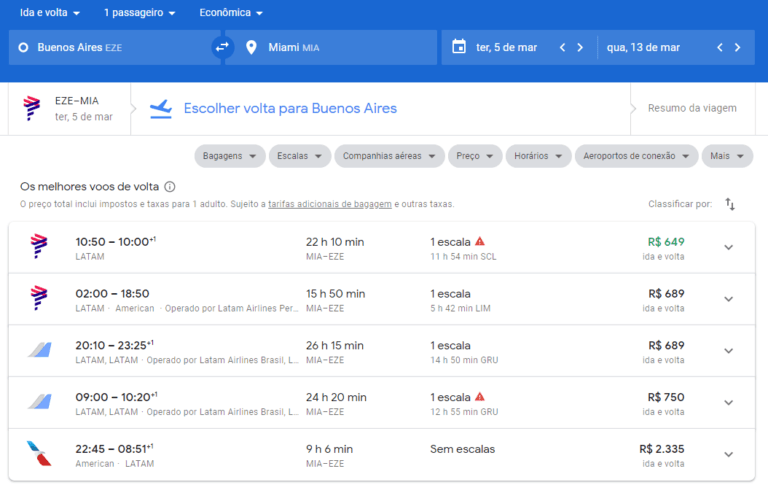
Task: Click the LATAM logo in EZE–MIA summary
Action: pyautogui.click(x=32, y=108)
